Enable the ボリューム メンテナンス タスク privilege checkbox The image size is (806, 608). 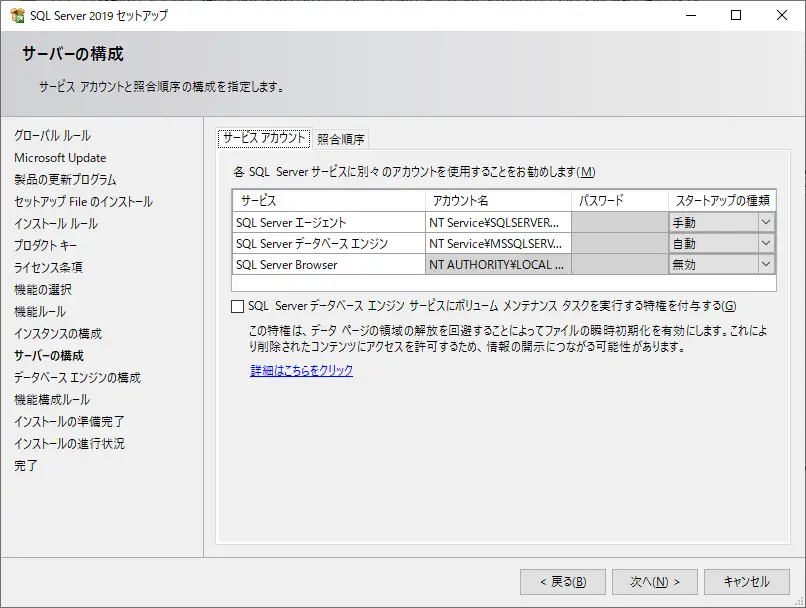click(237, 306)
